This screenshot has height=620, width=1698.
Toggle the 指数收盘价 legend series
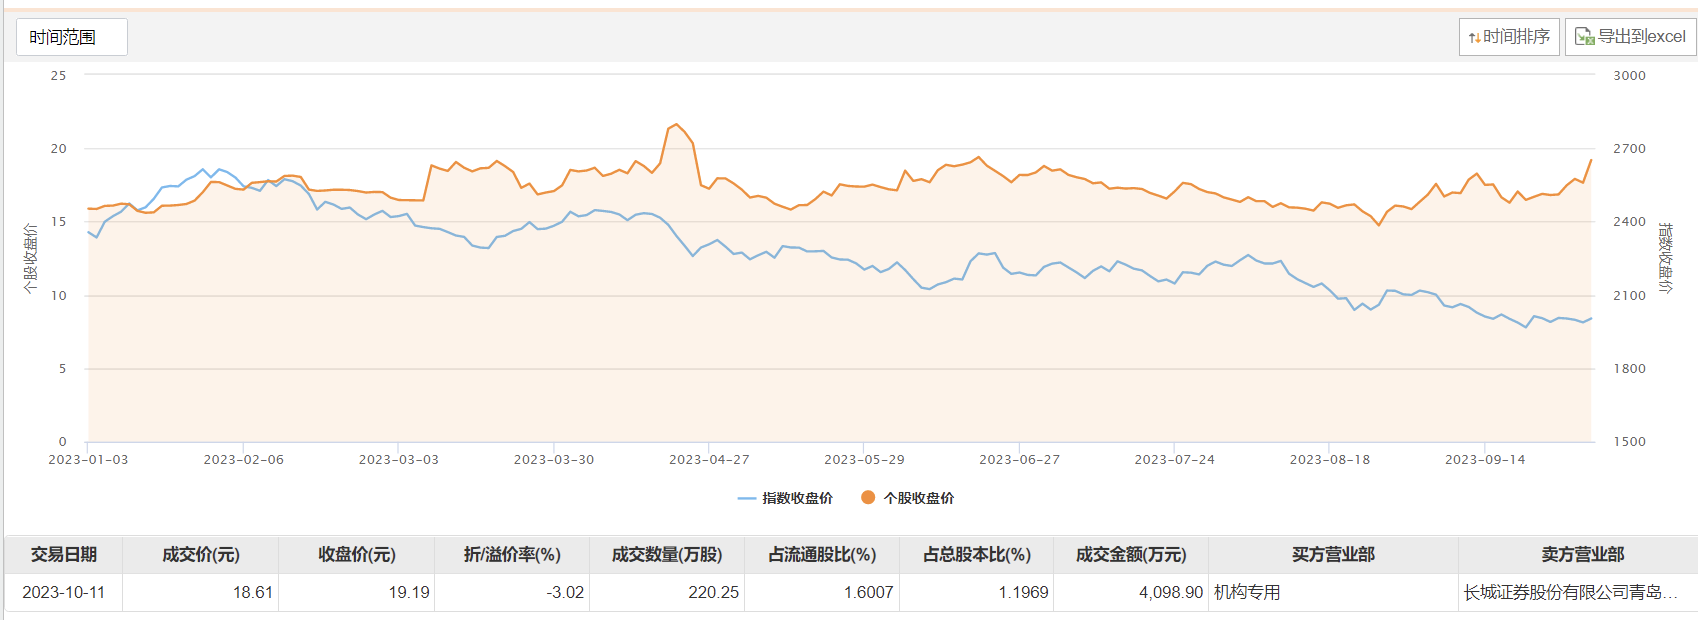(785, 498)
